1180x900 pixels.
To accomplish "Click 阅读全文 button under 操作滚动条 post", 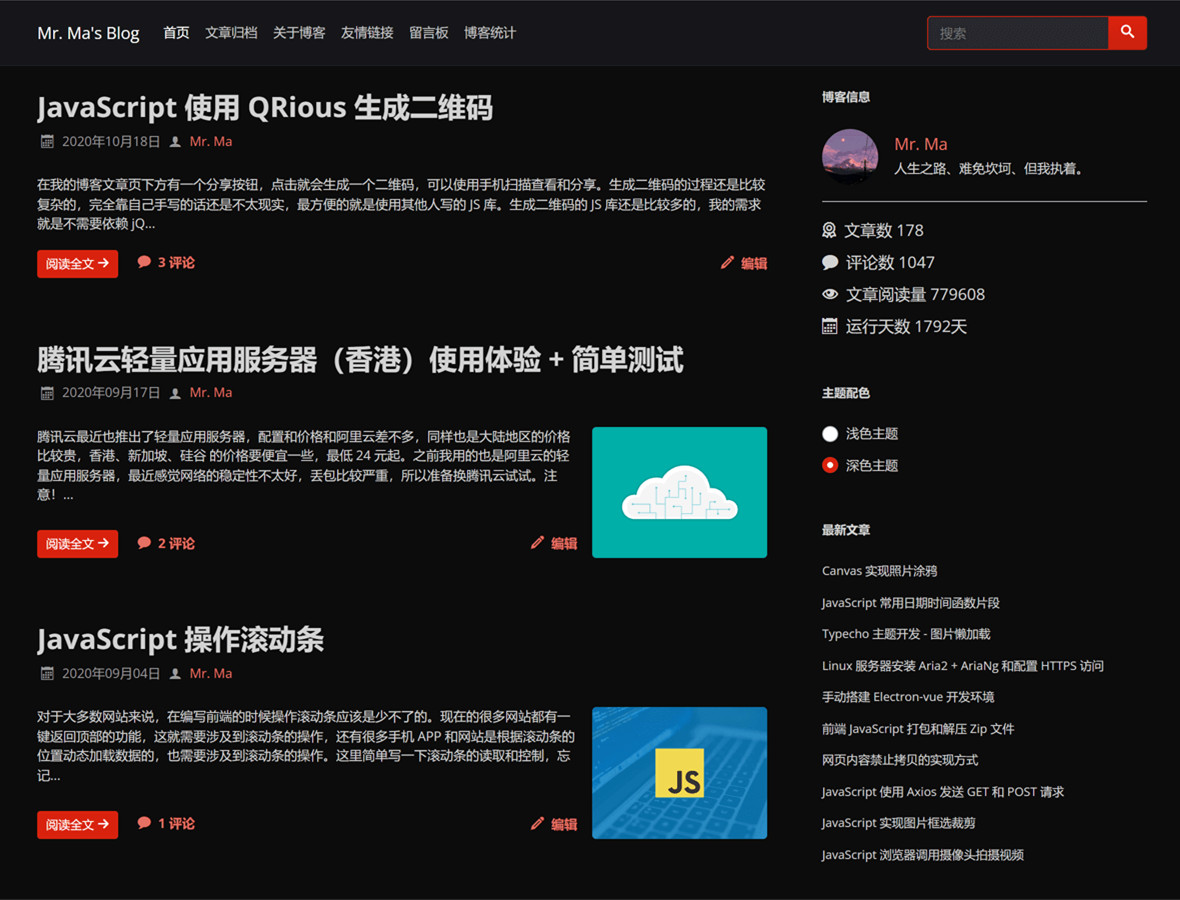I will coord(78,825).
